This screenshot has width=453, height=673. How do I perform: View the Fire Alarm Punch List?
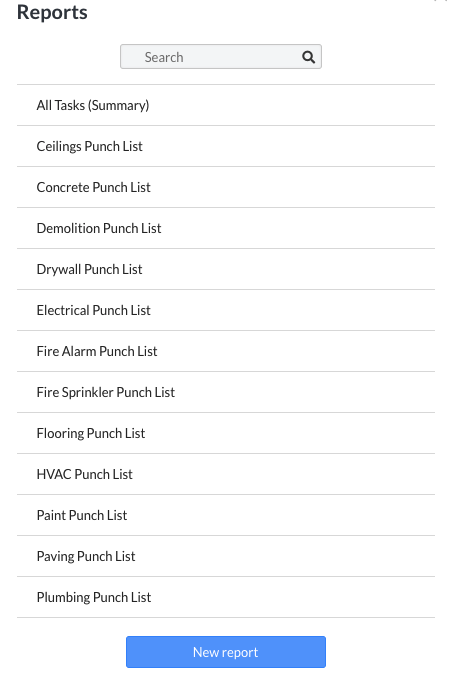coord(226,351)
